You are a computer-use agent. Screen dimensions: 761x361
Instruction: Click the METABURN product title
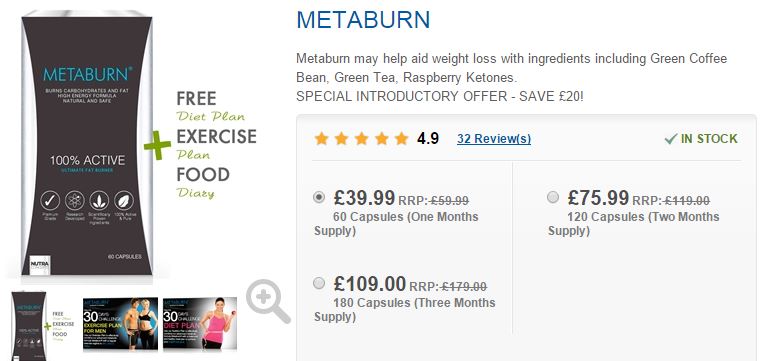click(x=363, y=20)
